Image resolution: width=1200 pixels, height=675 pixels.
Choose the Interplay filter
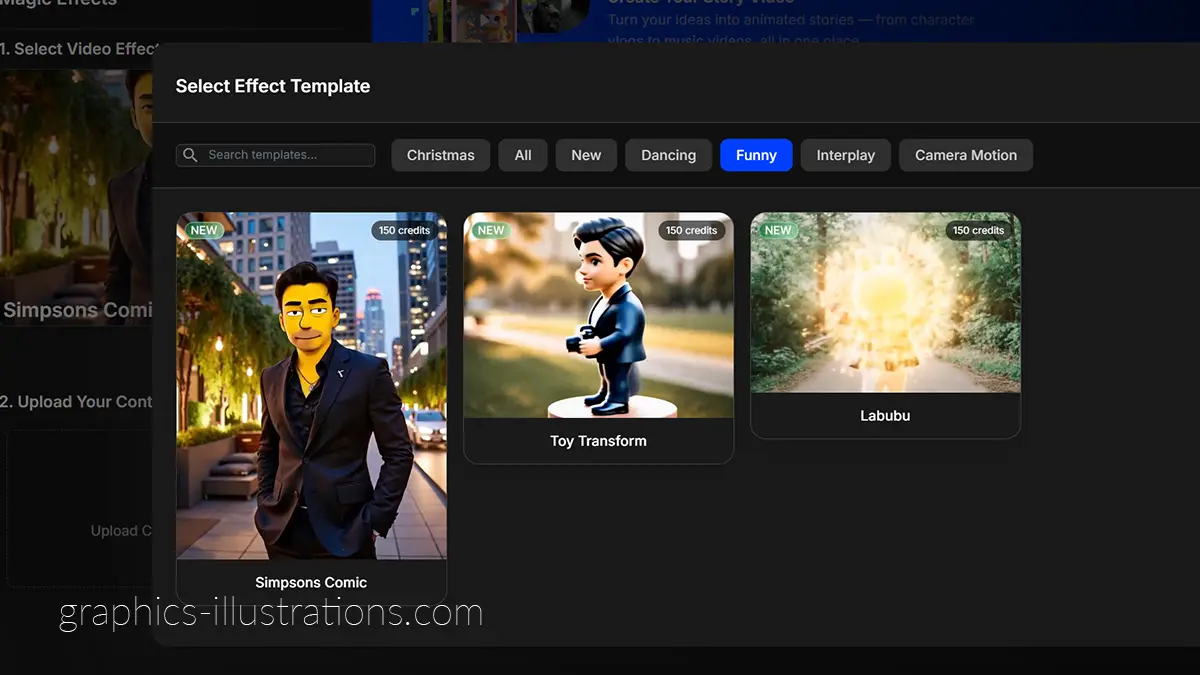(x=845, y=155)
